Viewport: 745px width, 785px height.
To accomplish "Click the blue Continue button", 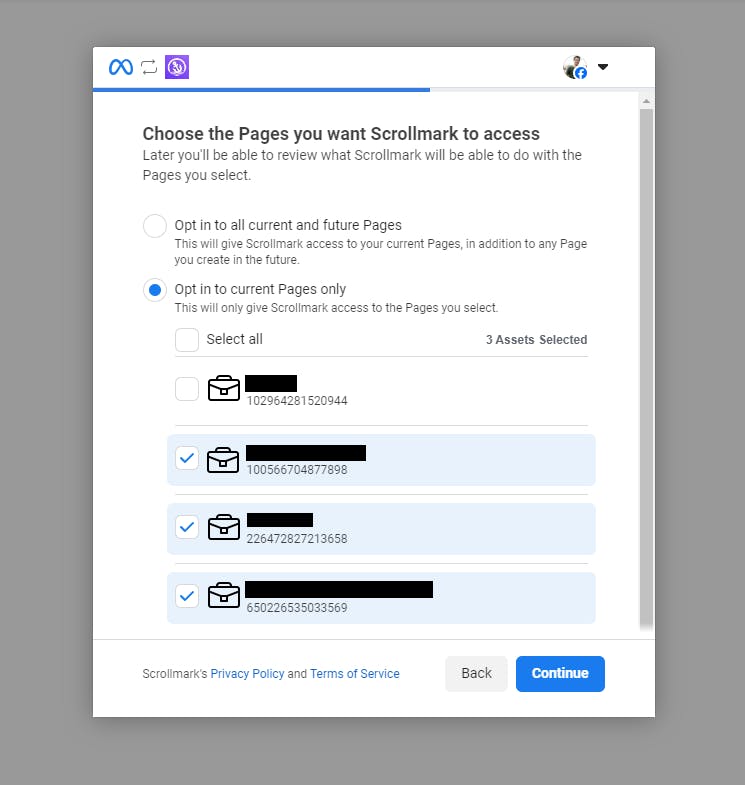I will [x=560, y=674].
